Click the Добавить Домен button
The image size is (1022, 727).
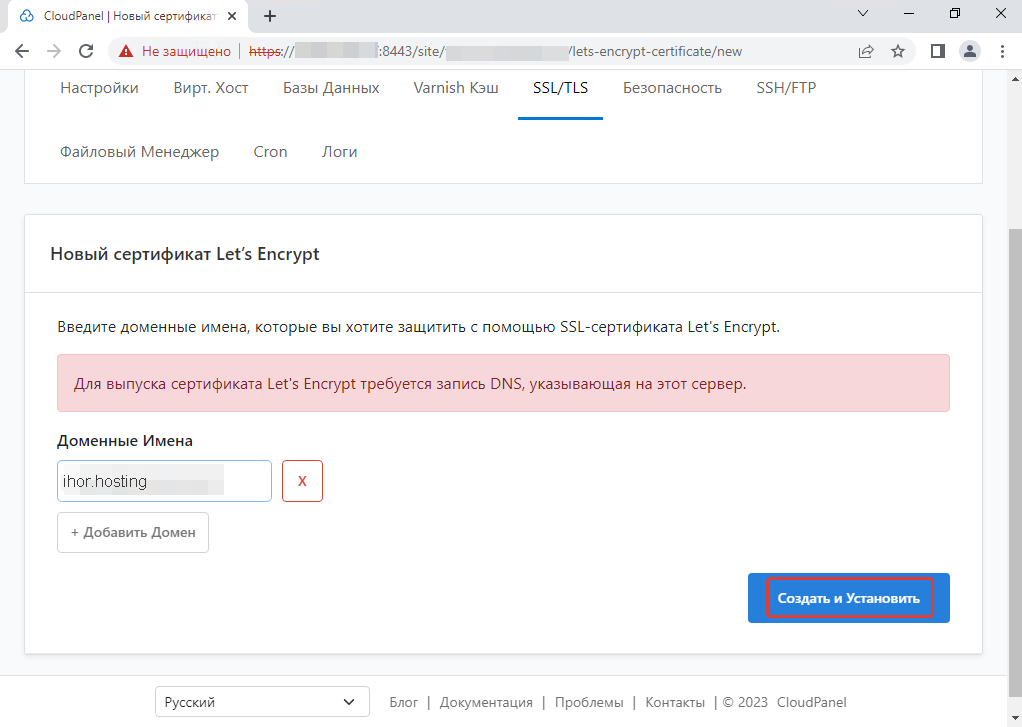[132, 532]
